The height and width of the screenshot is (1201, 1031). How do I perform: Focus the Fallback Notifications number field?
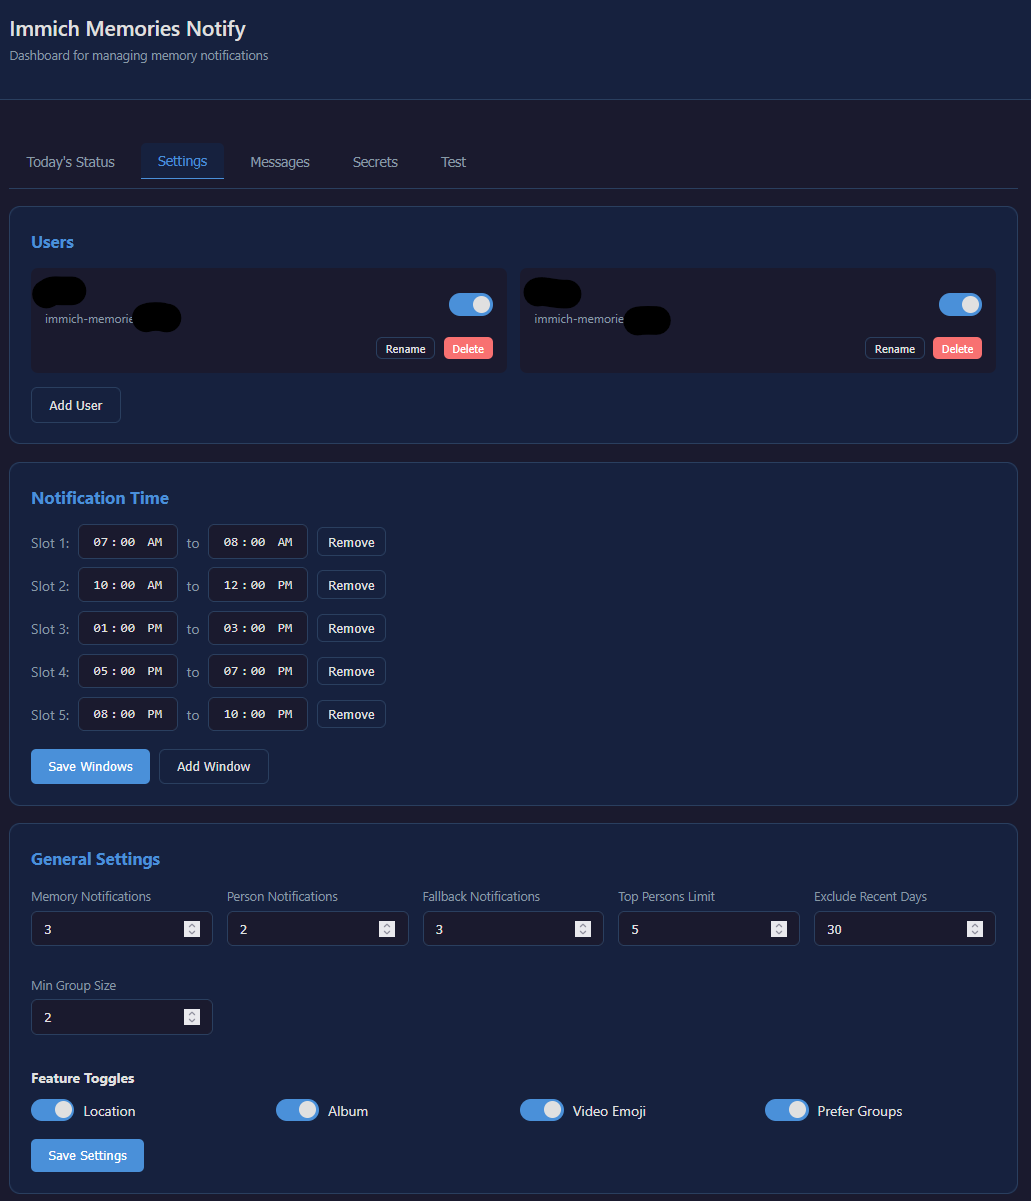click(513, 929)
